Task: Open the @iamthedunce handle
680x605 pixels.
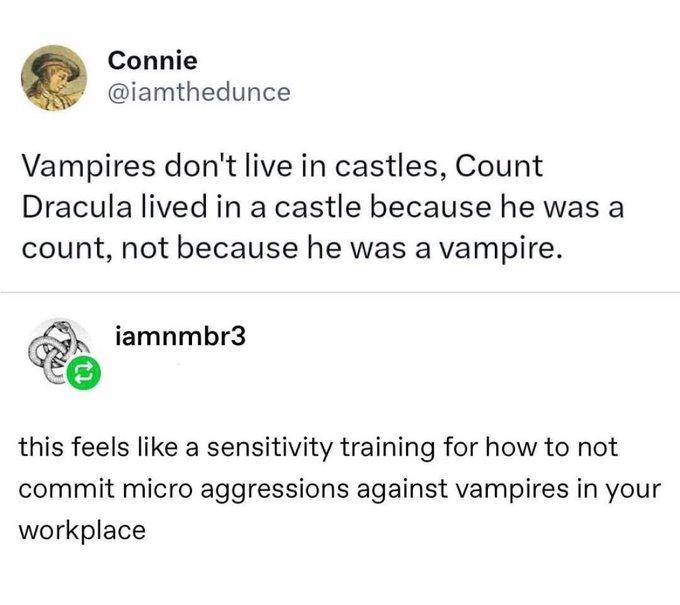Action: pos(199,93)
